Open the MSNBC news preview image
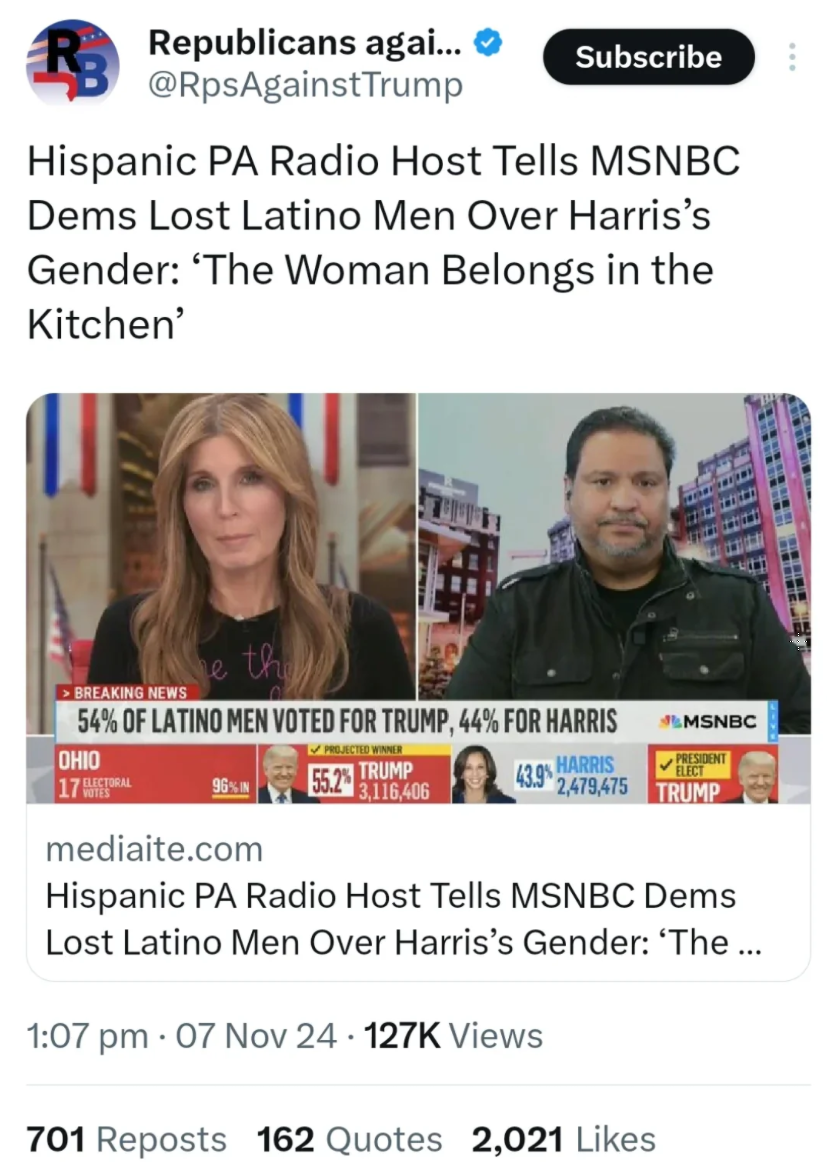This screenshot has width=827, height=1162. pos(418,598)
